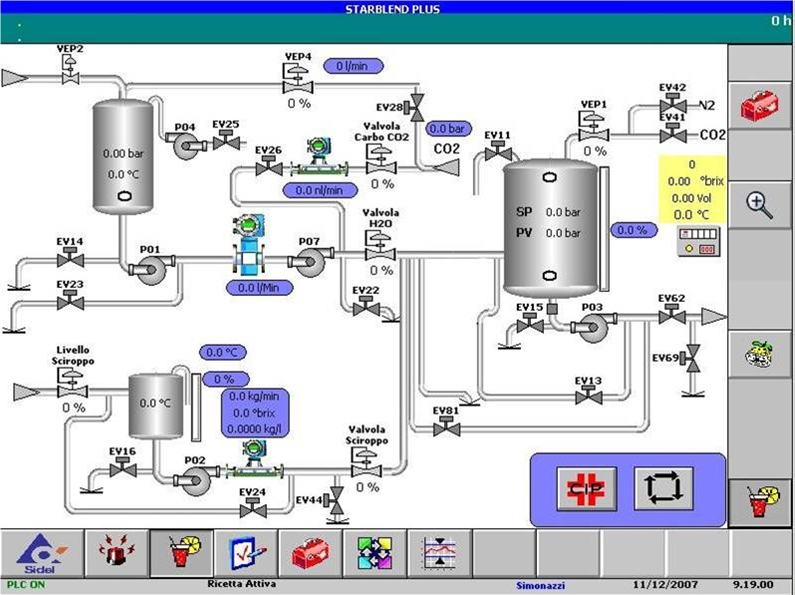Click the magnifier zoom button

[x=760, y=206]
